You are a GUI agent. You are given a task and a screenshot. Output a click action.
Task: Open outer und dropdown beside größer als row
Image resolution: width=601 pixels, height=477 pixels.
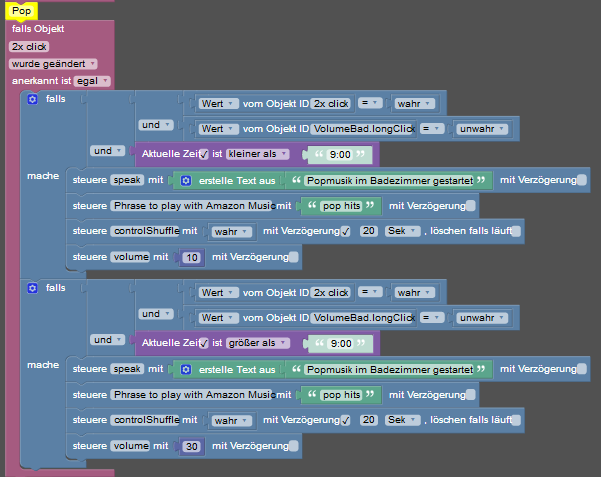pos(107,340)
